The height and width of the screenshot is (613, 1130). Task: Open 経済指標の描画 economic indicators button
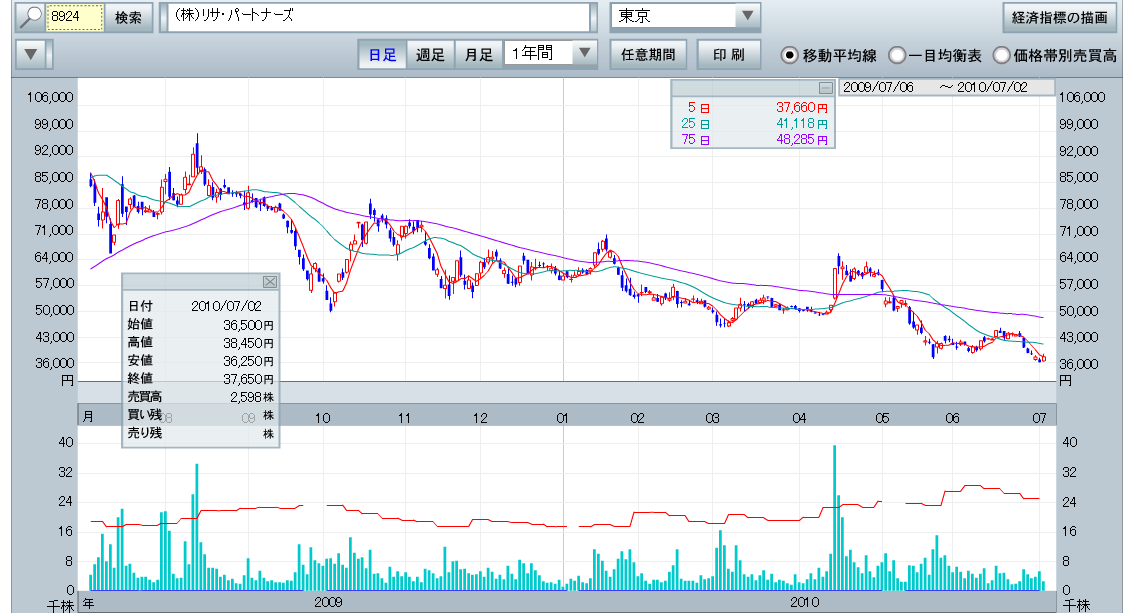click(1059, 18)
